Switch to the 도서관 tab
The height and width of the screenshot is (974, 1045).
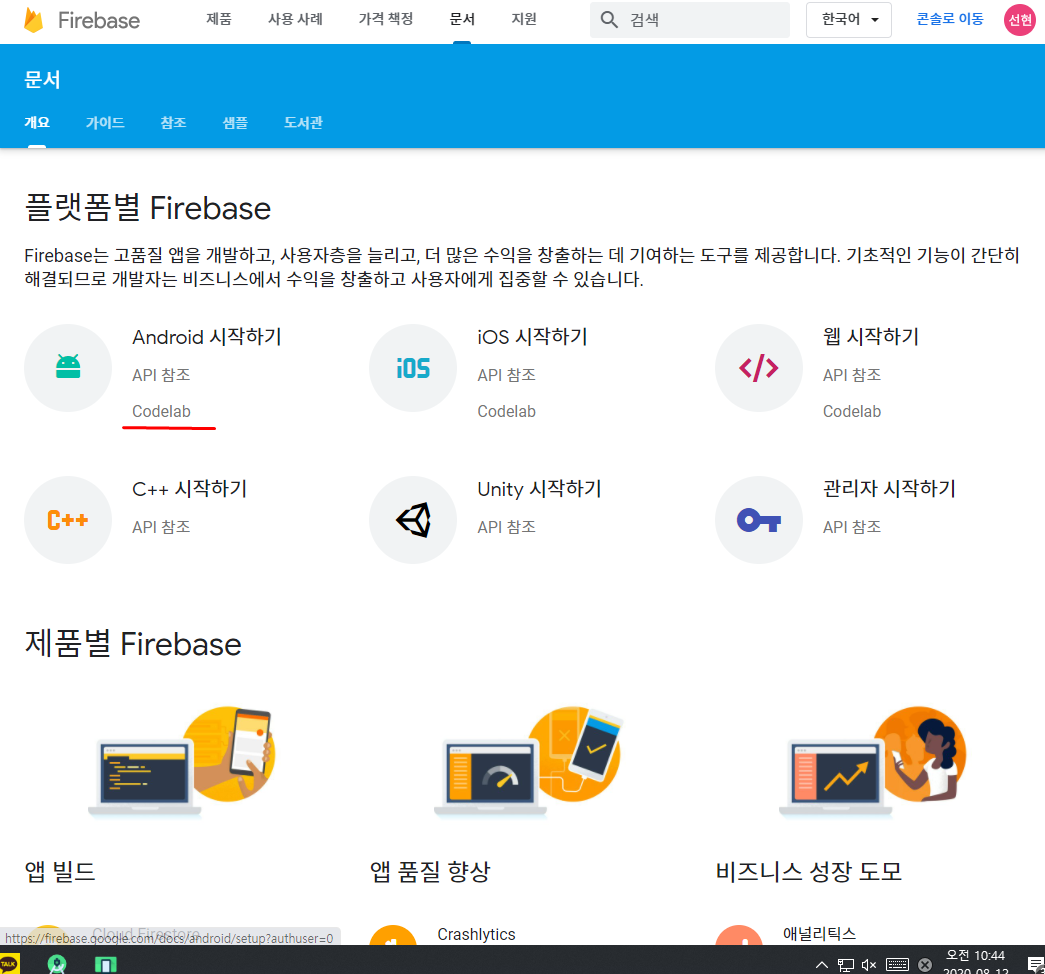[303, 123]
